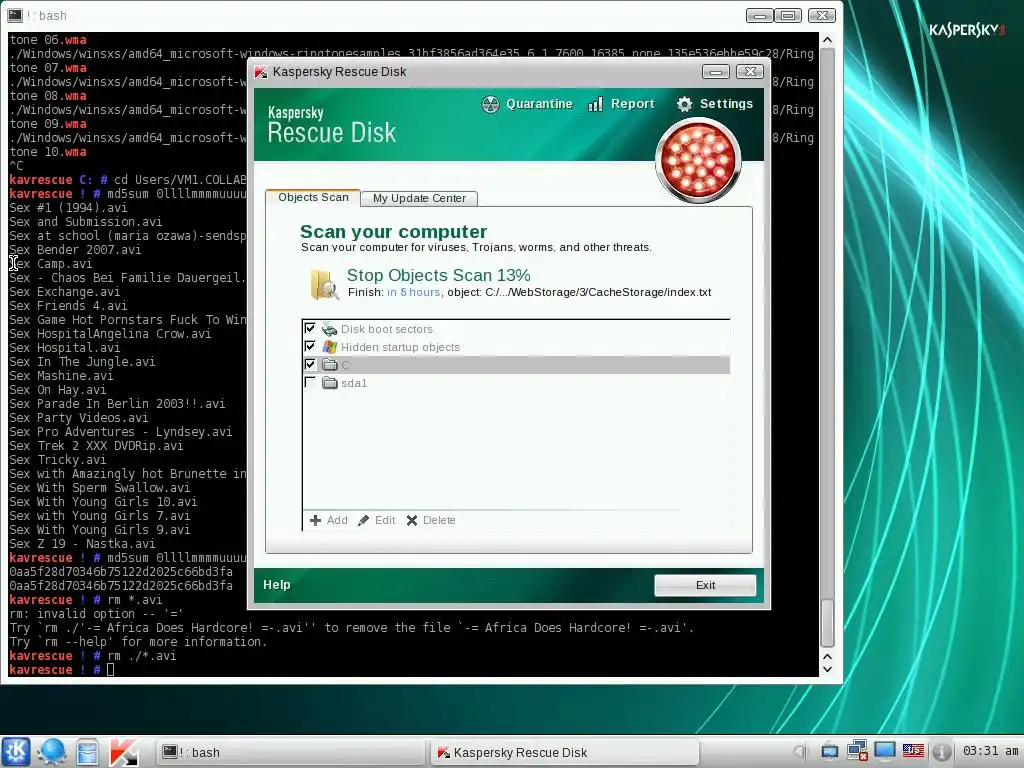Add a new scan object

point(328,520)
